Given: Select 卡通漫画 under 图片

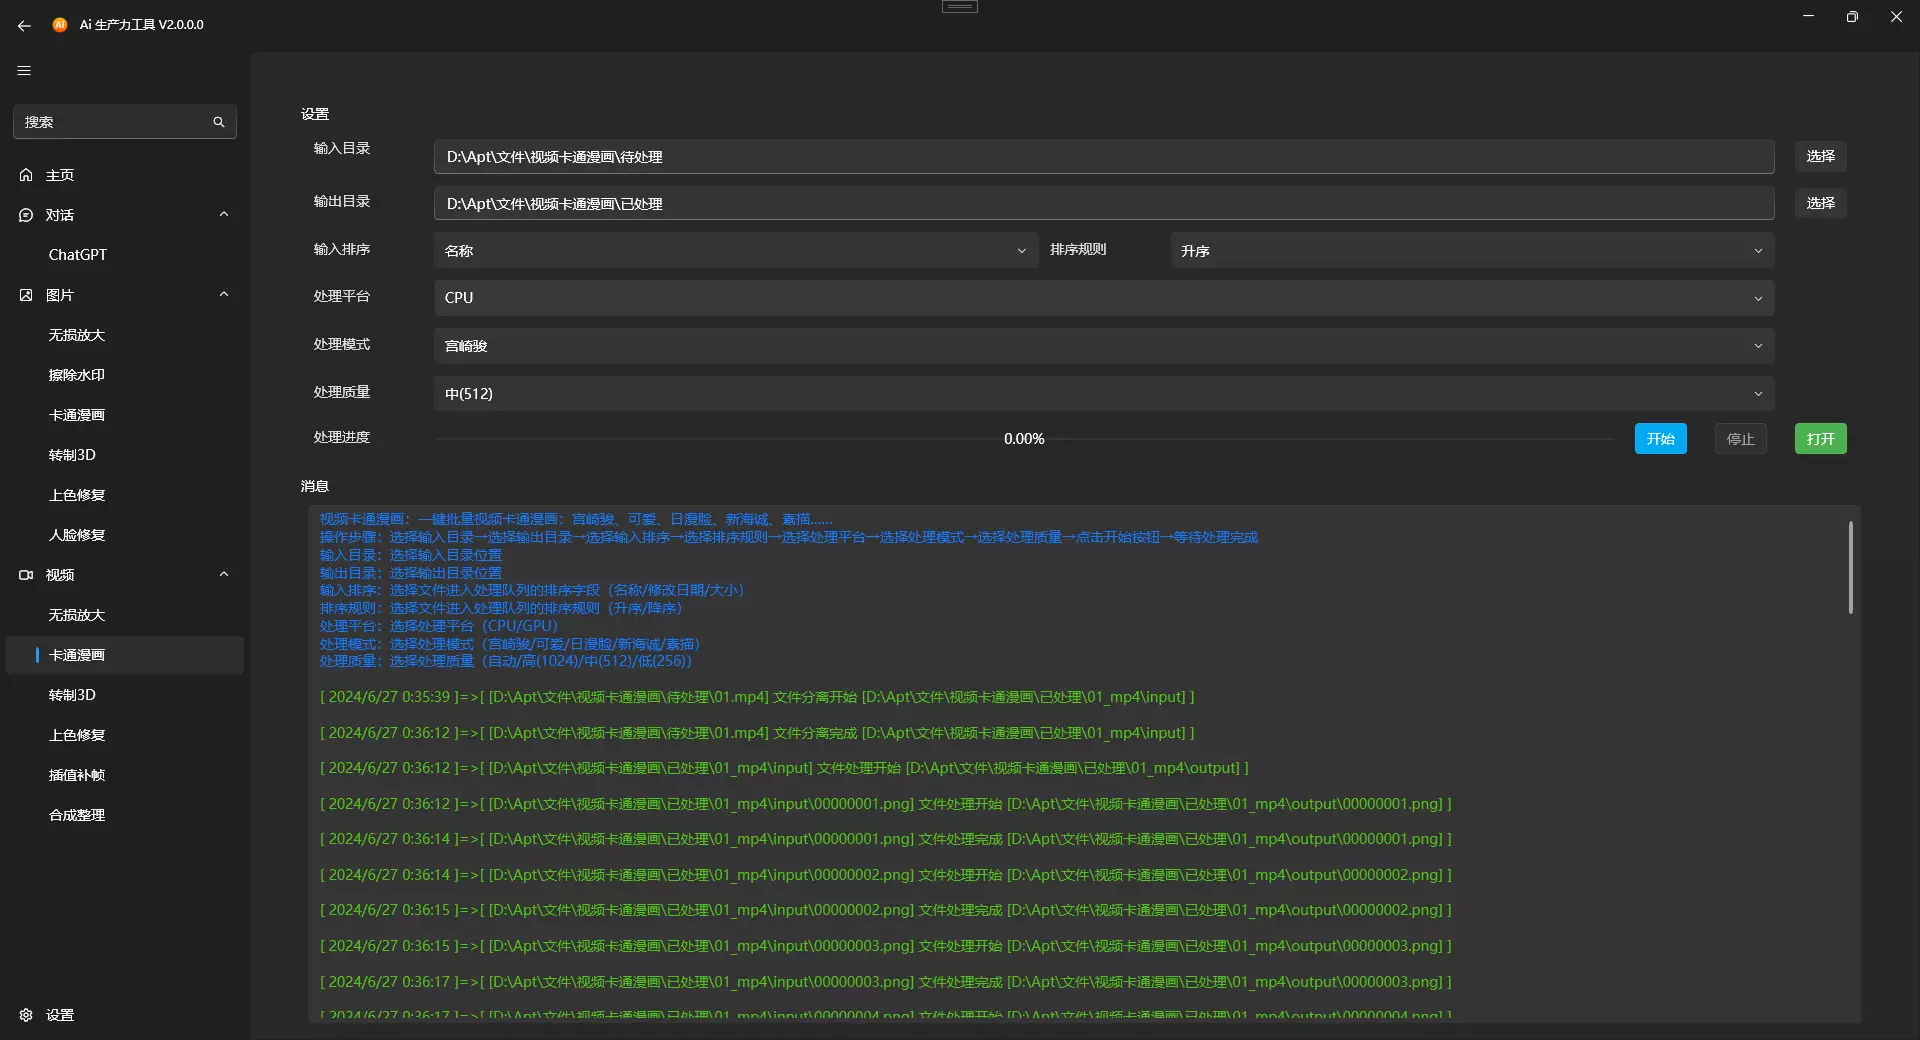Looking at the screenshot, I should 125,415.
